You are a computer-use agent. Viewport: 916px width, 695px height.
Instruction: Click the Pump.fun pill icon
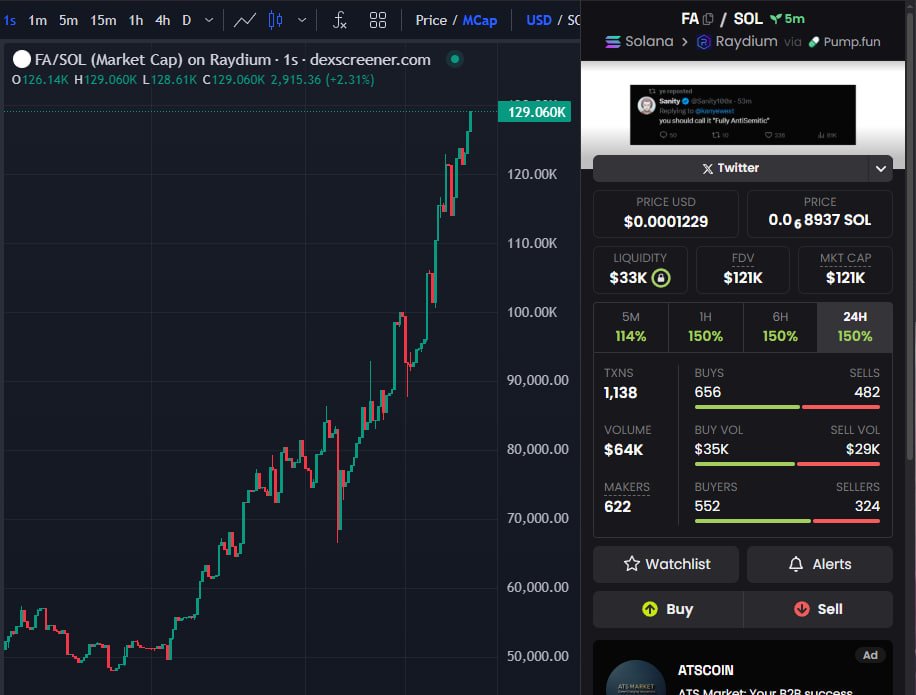(814, 42)
